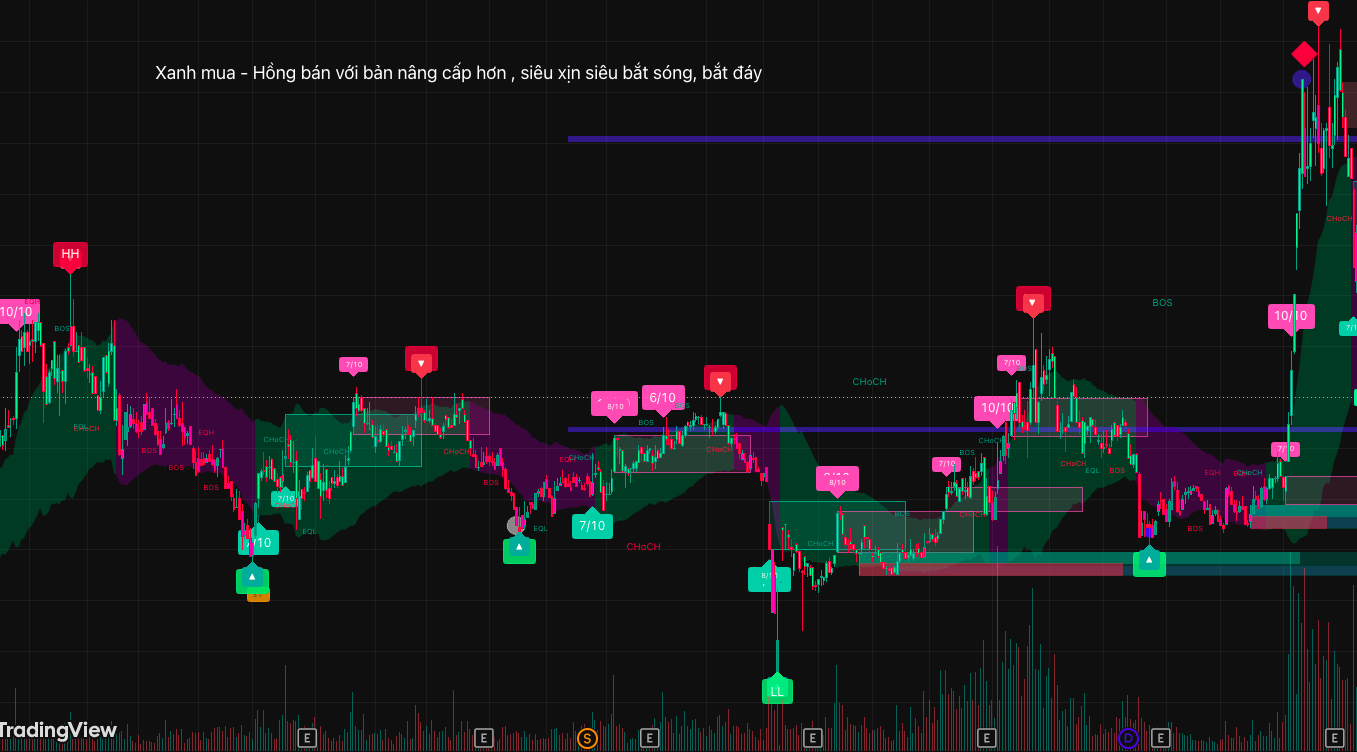Viewport: 1357px width, 752px height.
Task: Click the gray circle marker above the green arrow
Action: 516,525
